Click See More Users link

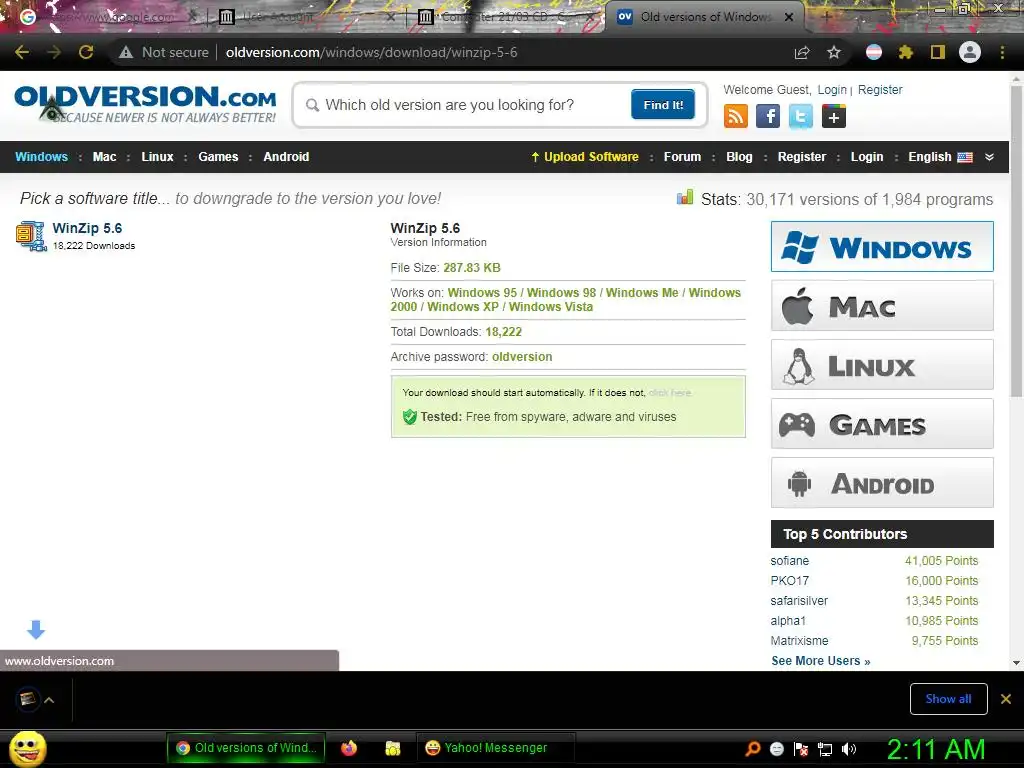[x=821, y=661]
